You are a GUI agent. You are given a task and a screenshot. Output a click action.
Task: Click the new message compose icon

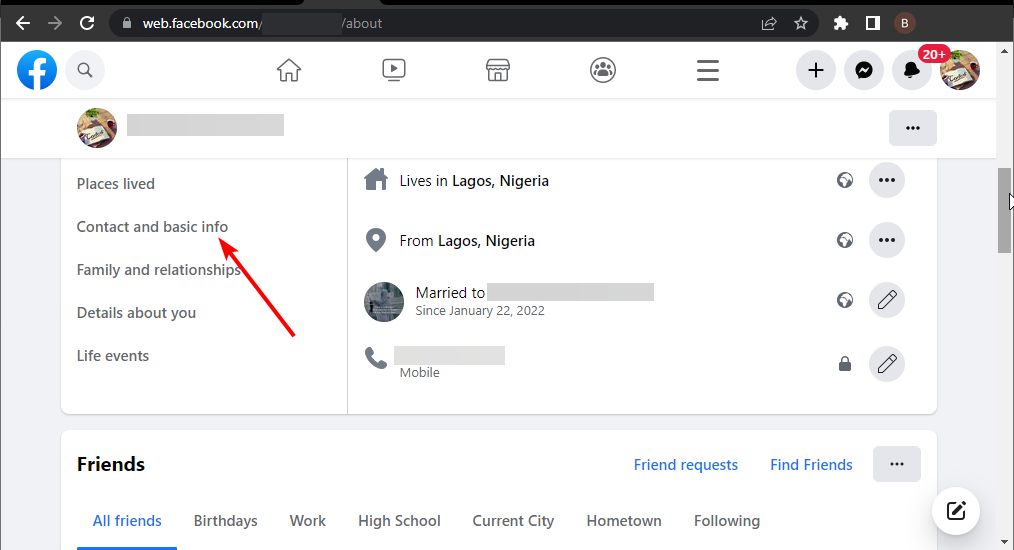point(956,511)
